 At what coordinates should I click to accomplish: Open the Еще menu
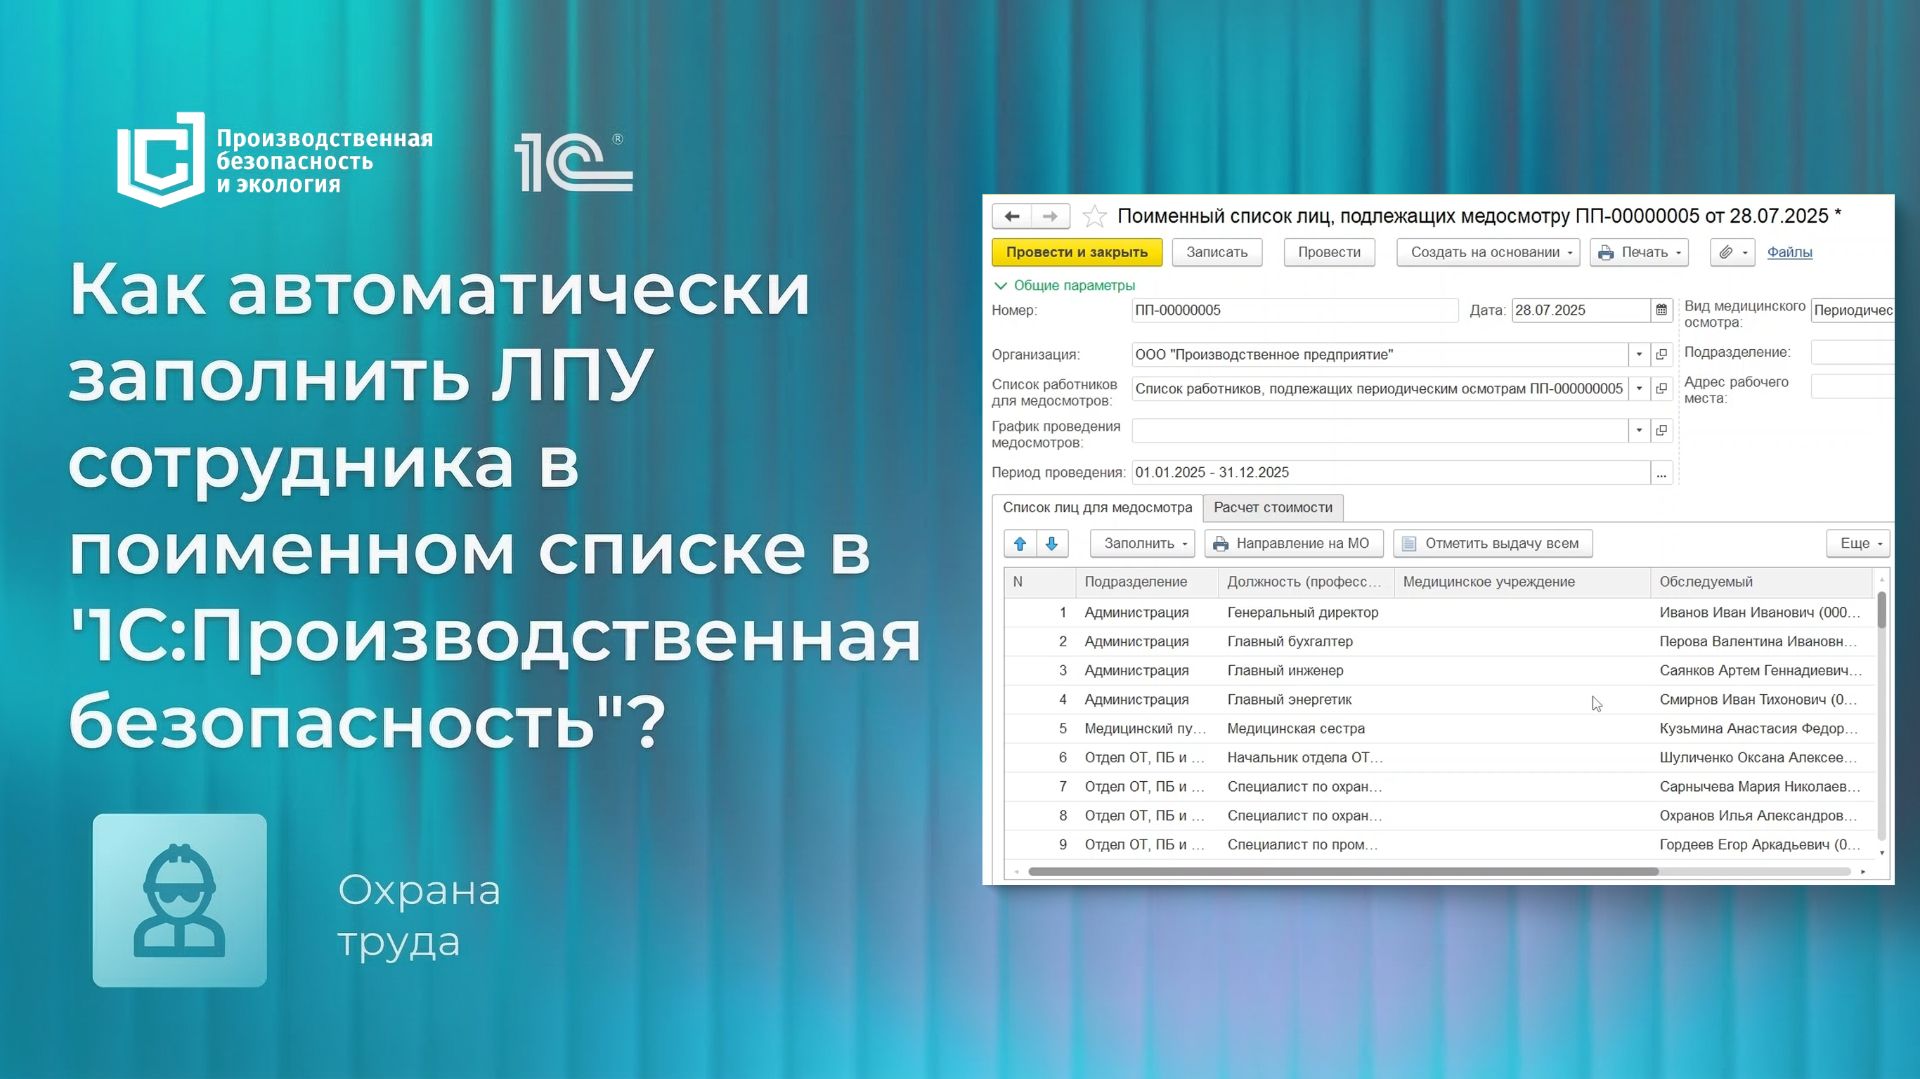[x=1858, y=543]
